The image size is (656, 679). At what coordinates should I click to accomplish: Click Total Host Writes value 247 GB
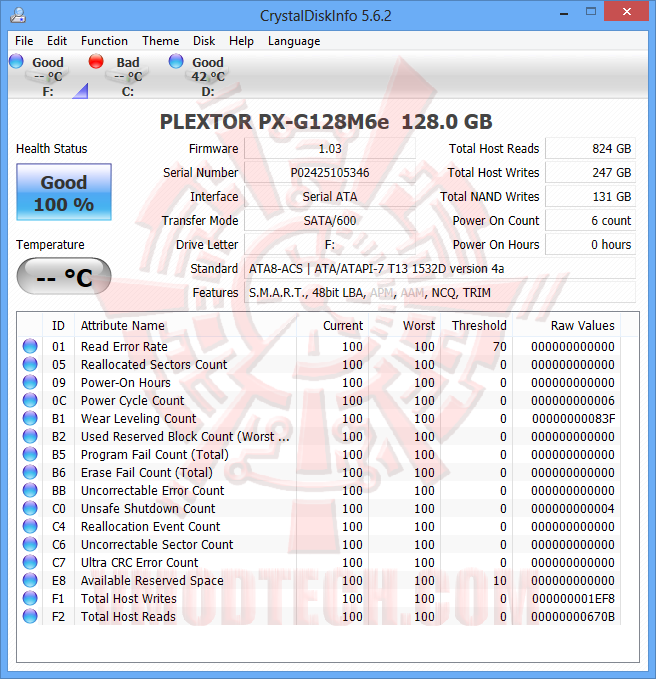point(590,173)
